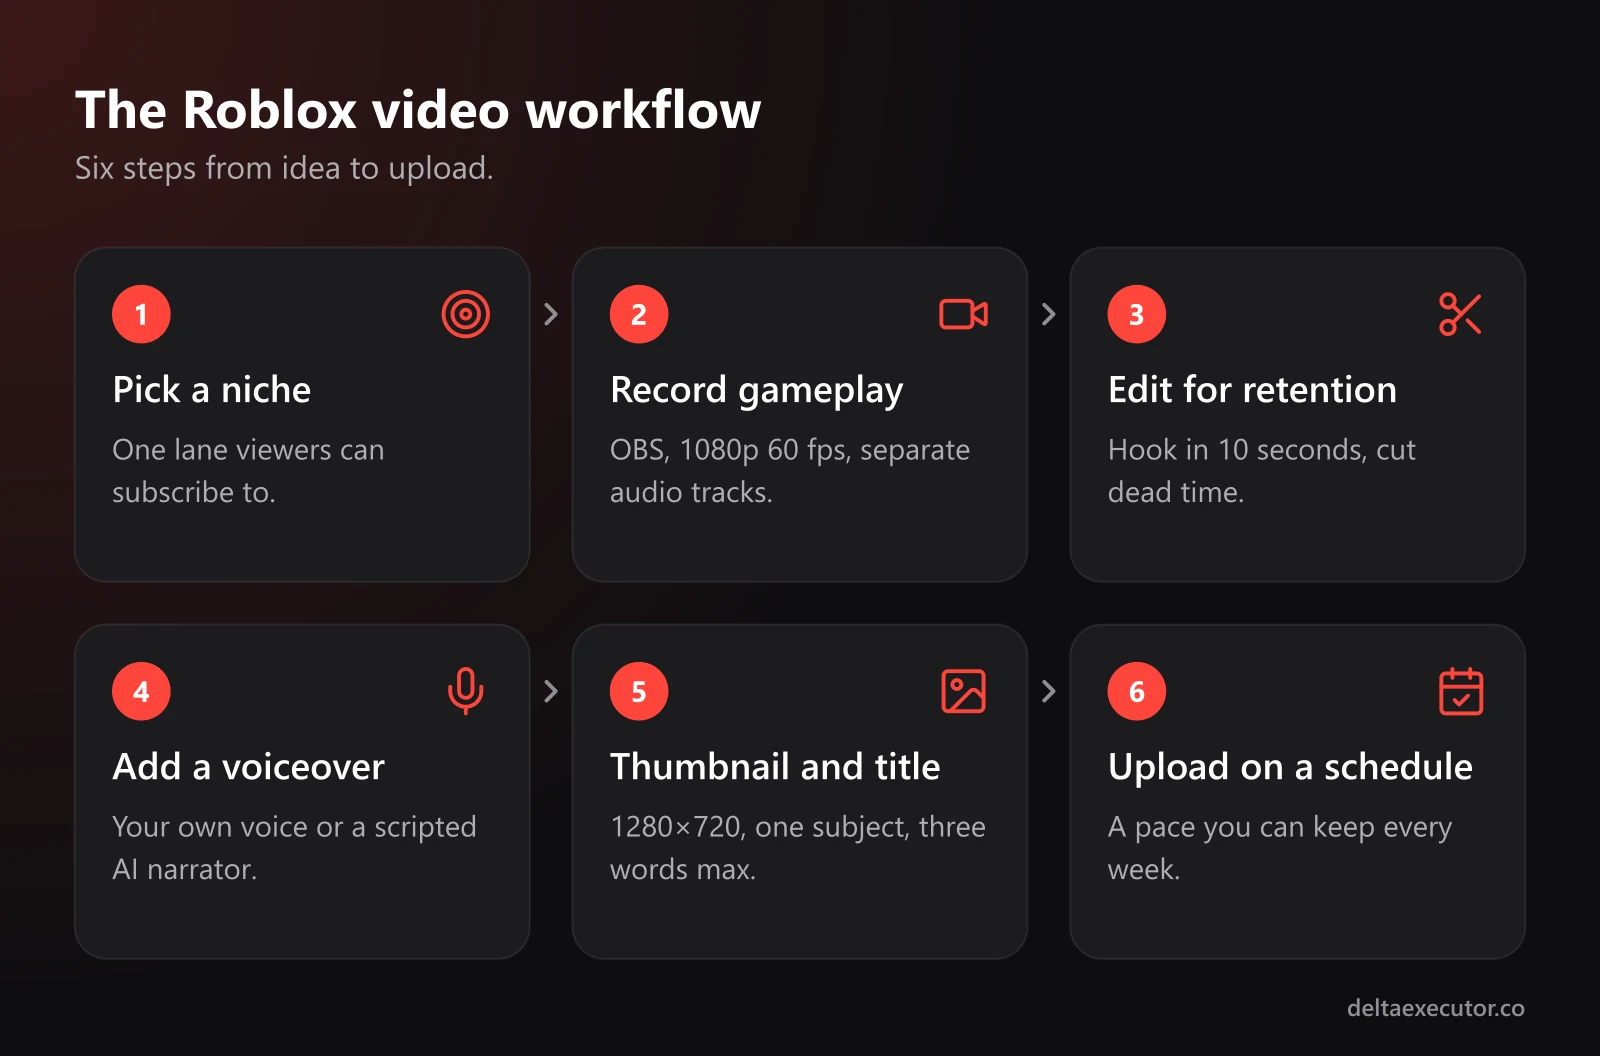Click the chevron between Pick a niche and Record gameplay

coord(551,314)
